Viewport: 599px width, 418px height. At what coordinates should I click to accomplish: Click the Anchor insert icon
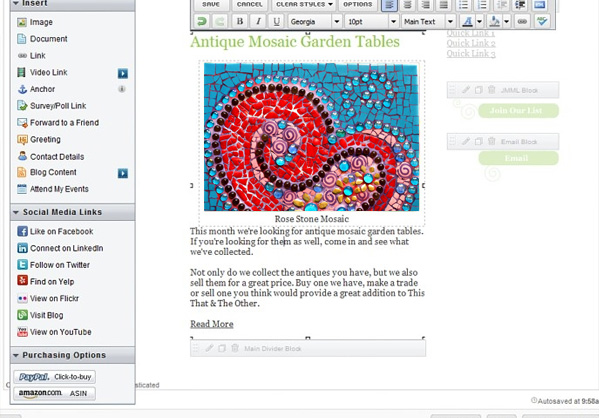click(x=23, y=89)
